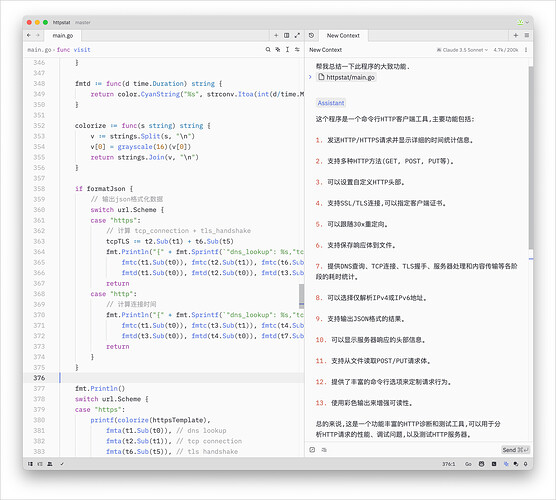
Task: Toggle the project panel in status bar
Action: pos(30,464)
